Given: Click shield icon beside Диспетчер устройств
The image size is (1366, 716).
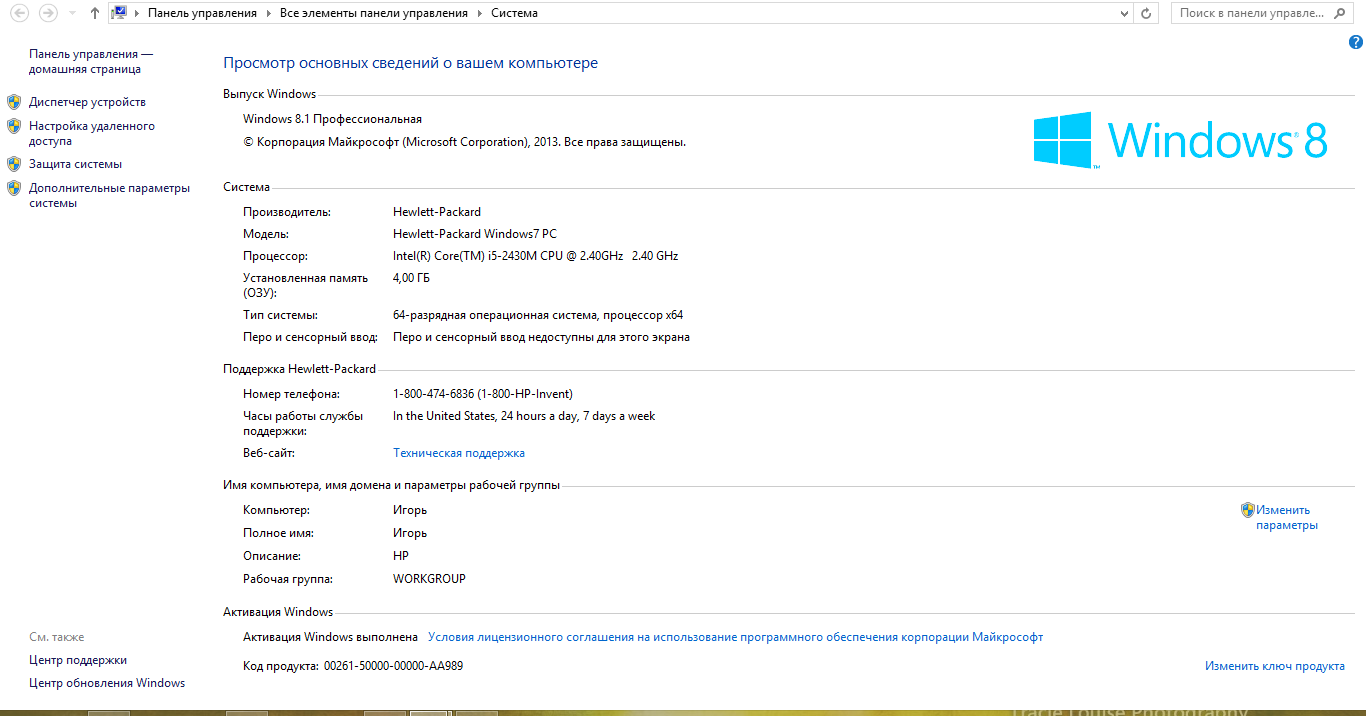Looking at the screenshot, I should tap(14, 102).
